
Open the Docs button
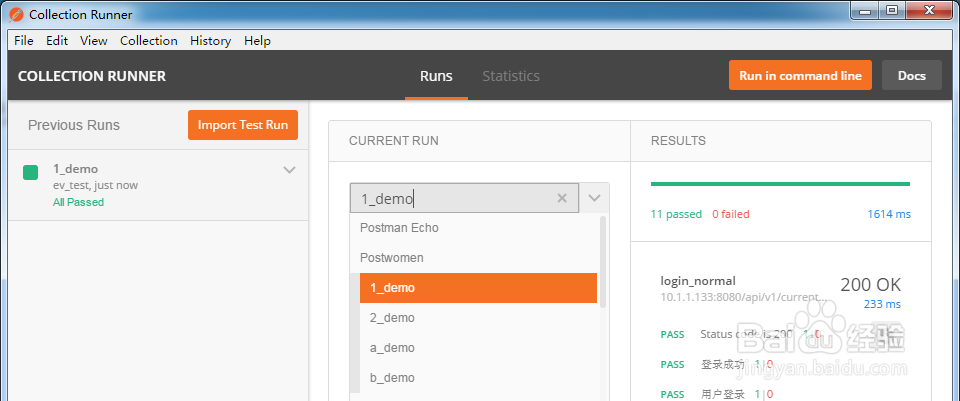912,75
